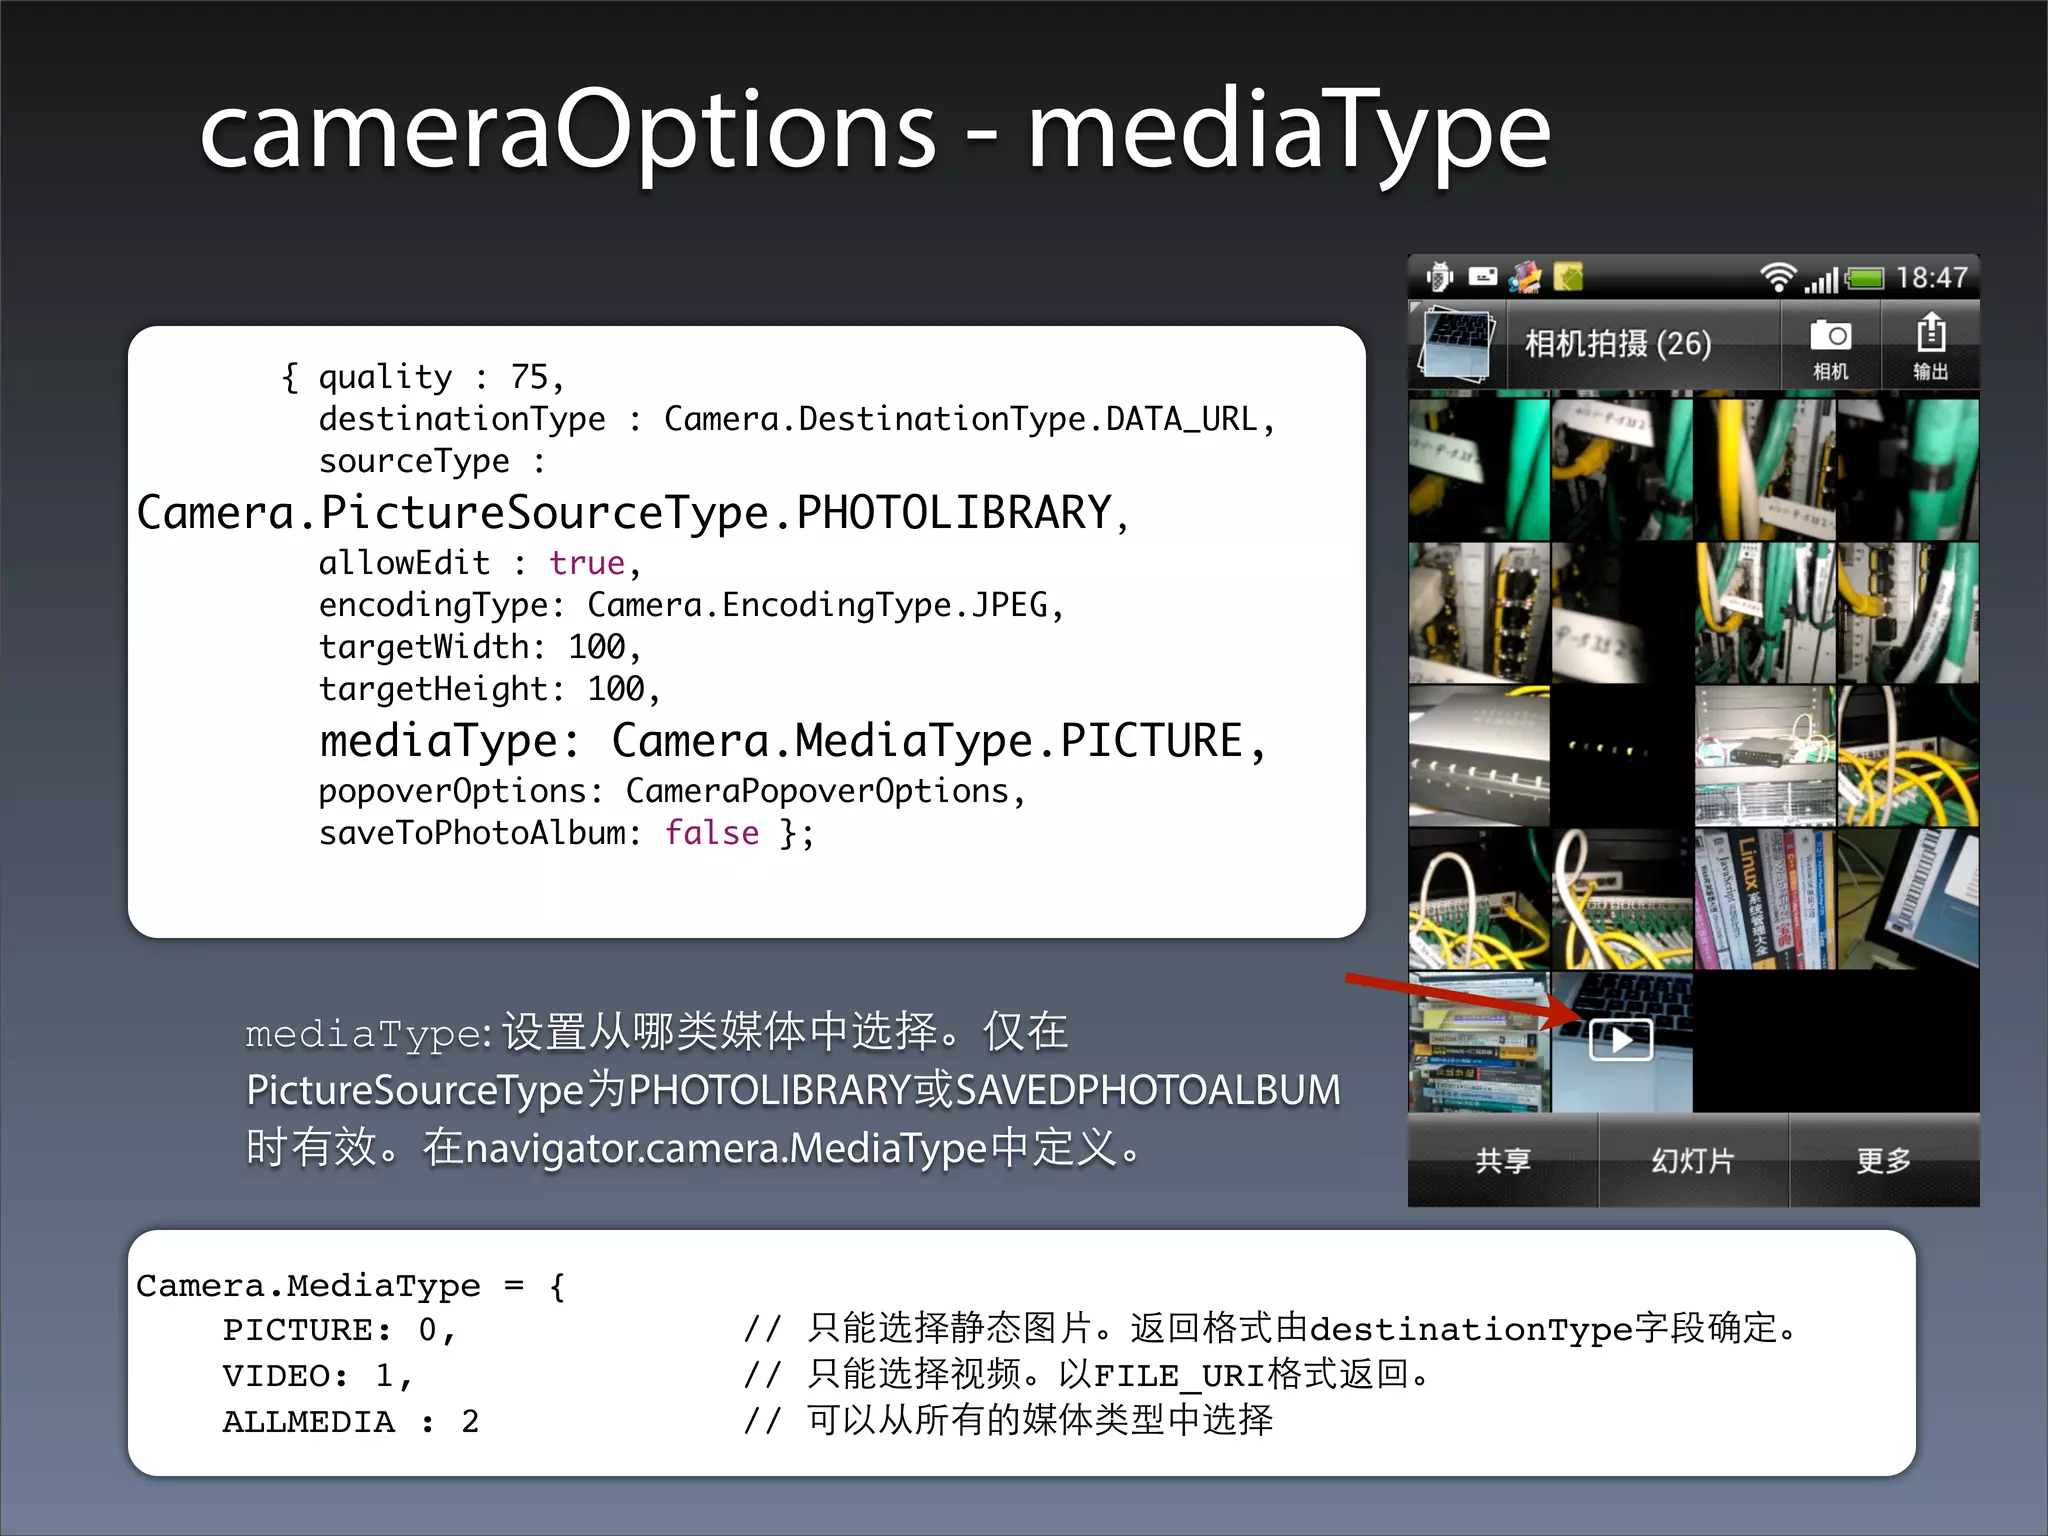2048x1536 pixels.
Task: Click the 相机拍摄 (26) album title
Action: tap(1617, 344)
